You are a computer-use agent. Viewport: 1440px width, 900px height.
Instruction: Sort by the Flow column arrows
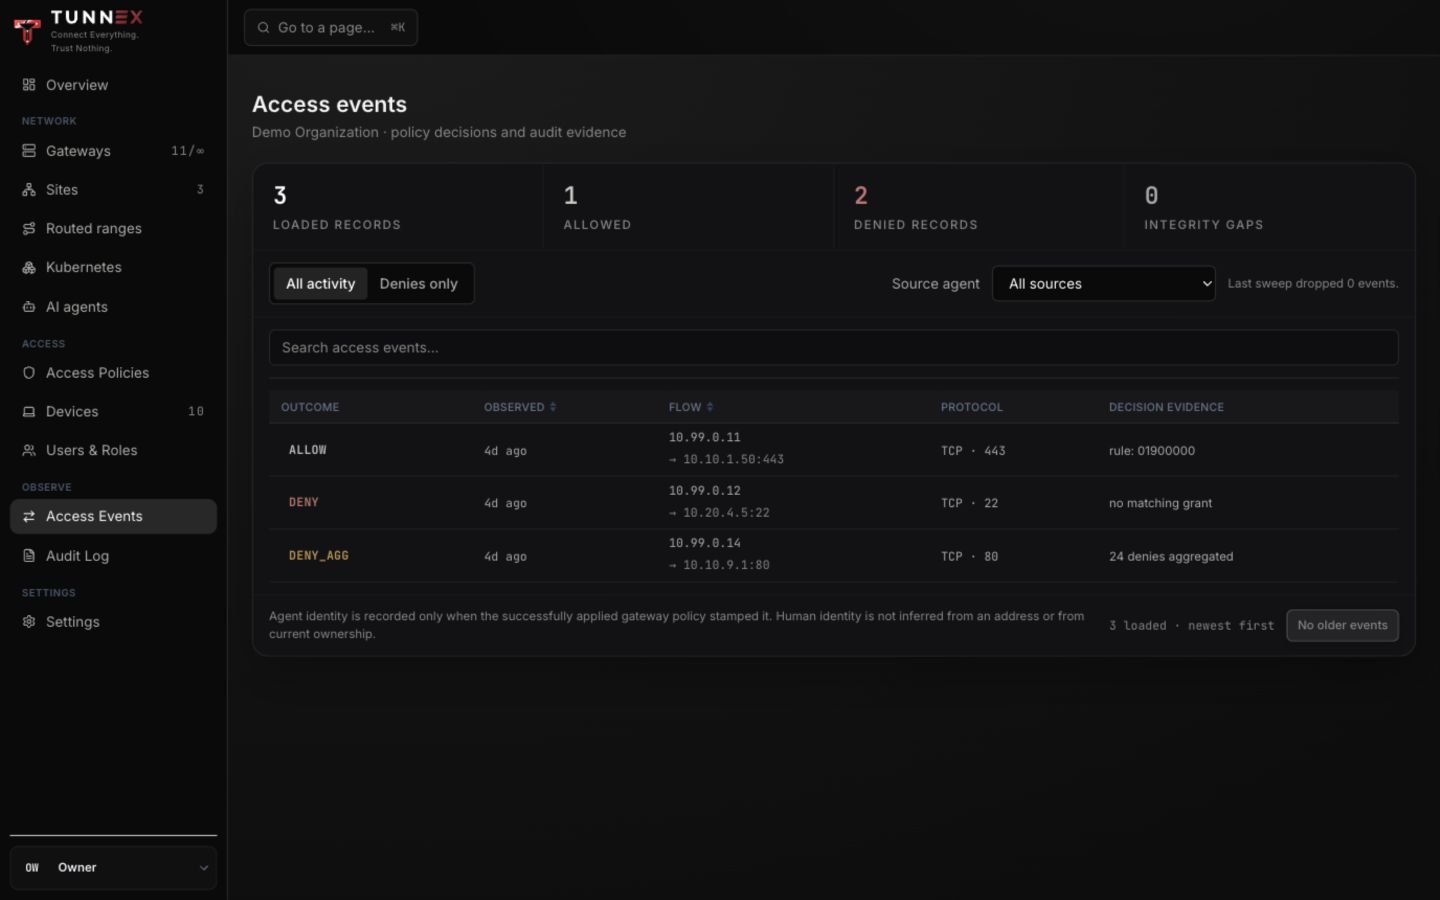click(x=710, y=407)
